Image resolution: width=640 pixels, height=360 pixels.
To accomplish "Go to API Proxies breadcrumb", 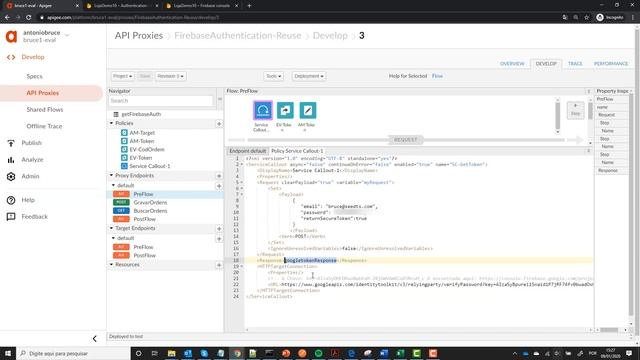I will (x=139, y=36).
